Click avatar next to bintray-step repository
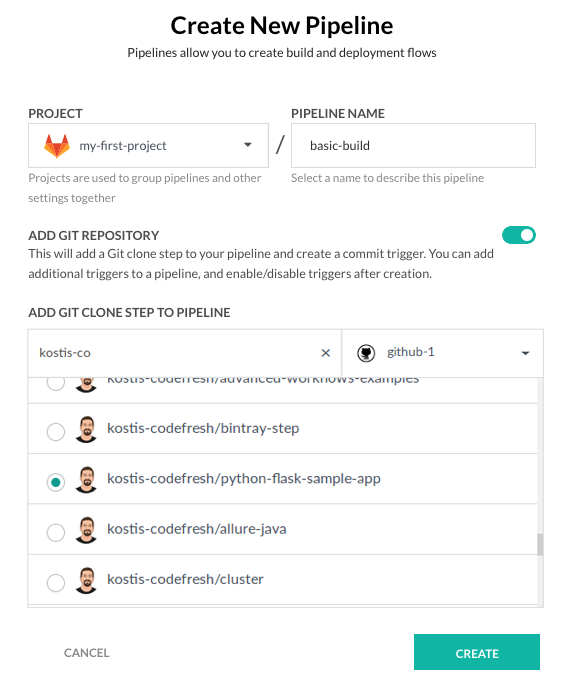The image size is (579, 693). pyautogui.click(x=86, y=429)
